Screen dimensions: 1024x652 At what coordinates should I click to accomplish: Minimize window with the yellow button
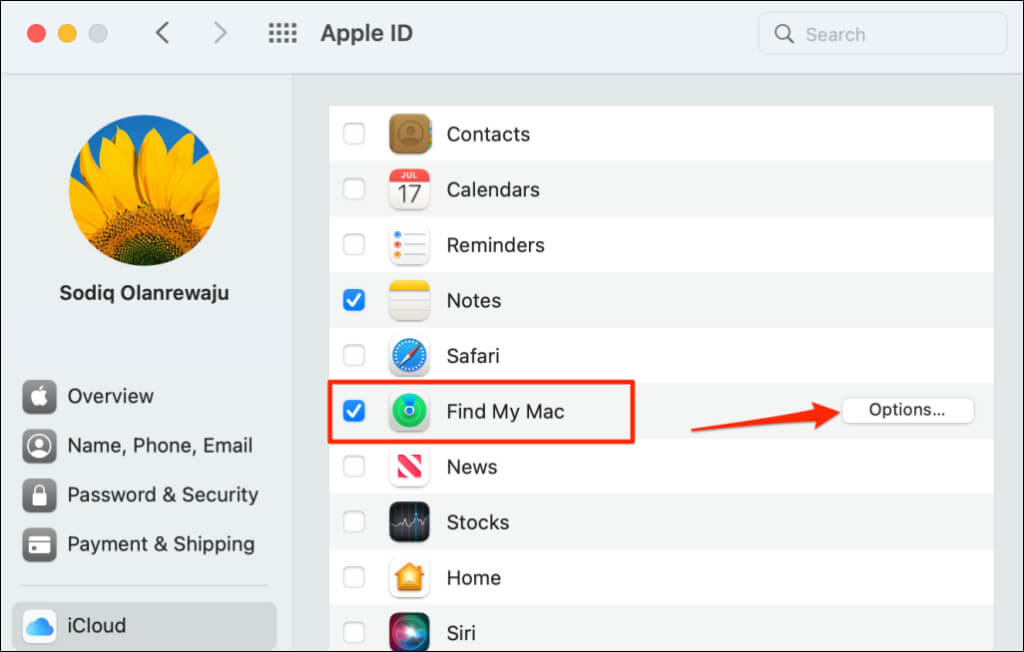(67, 33)
